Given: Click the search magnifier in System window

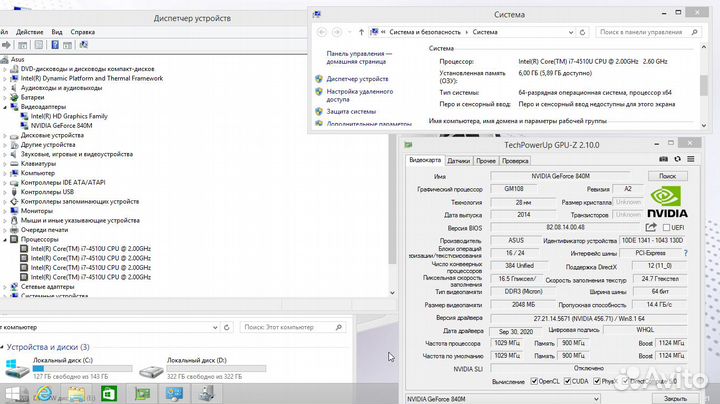Looking at the screenshot, I should click(695, 32).
